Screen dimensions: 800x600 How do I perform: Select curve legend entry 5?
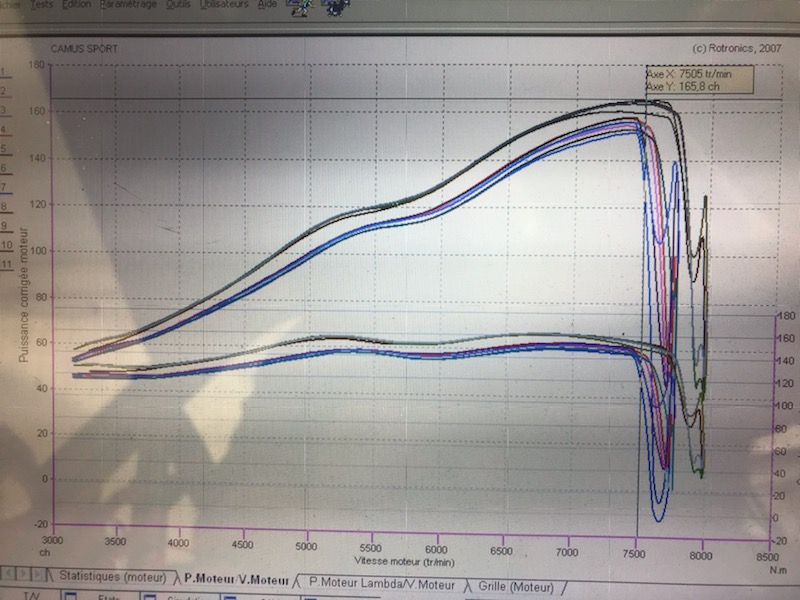click(x=4, y=149)
